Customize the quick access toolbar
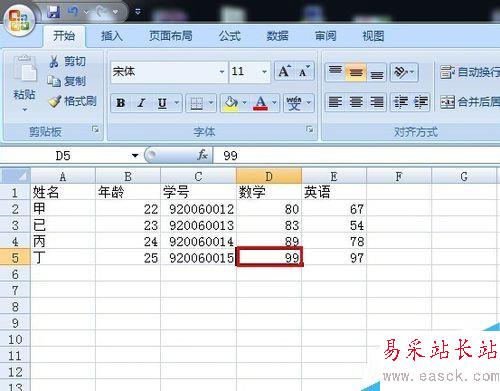This screenshot has height=391, width=500. (x=137, y=12)
